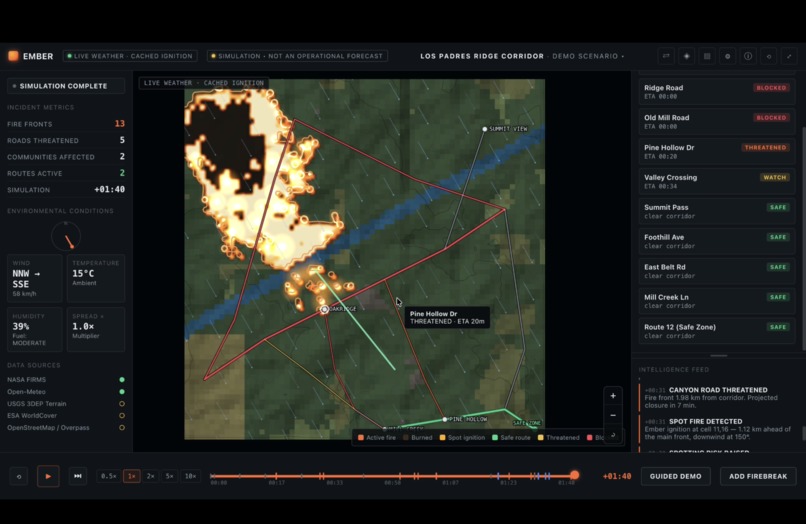Set playback speed to 0.5×
Screen dimensions: 806x524
108,476
